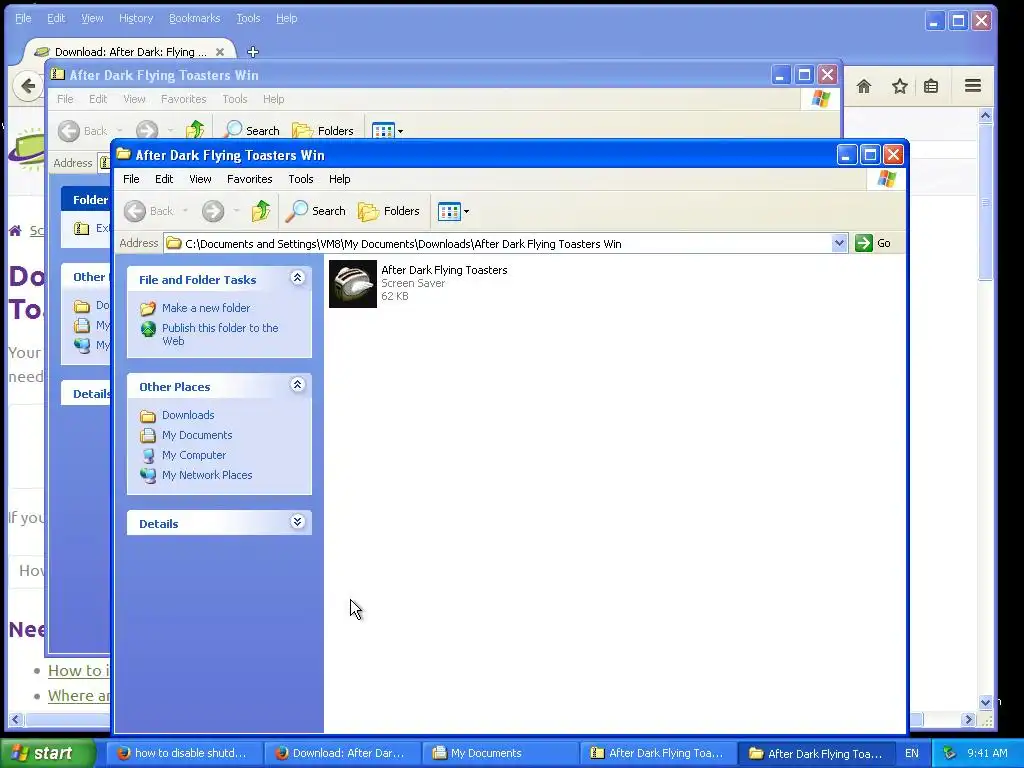Screen dimensions: 1024x768
Task: Go up one folder in front Explorer window
Action: (261, 211)
